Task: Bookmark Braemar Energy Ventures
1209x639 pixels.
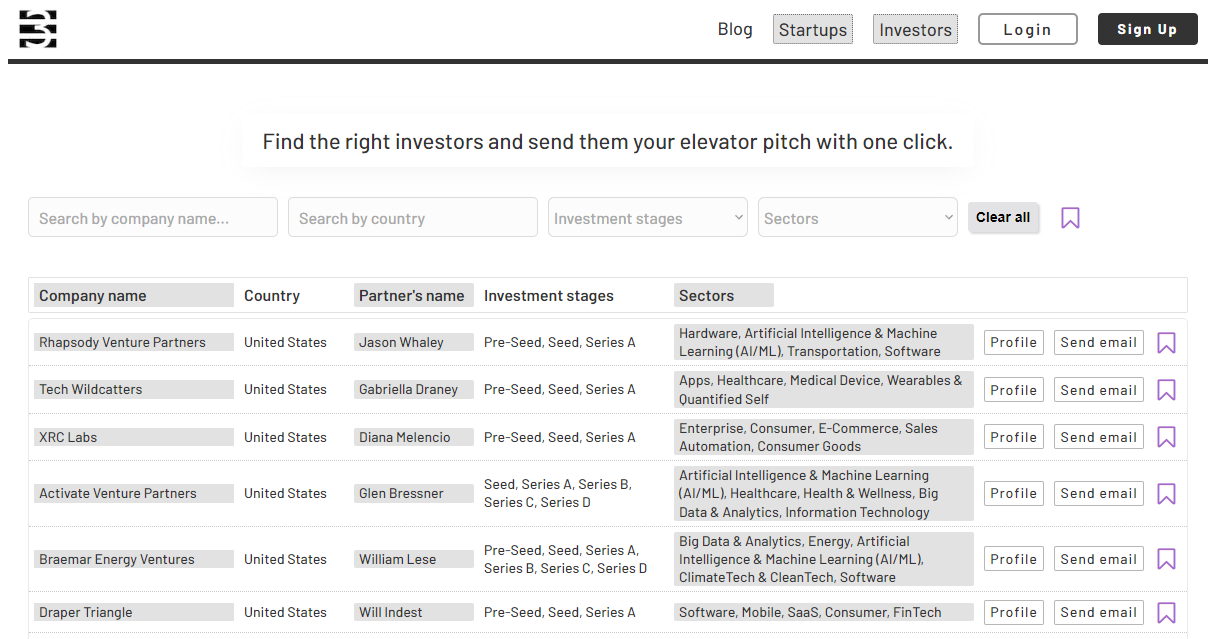Action: pyautogui.click(x=1166, y=558)
